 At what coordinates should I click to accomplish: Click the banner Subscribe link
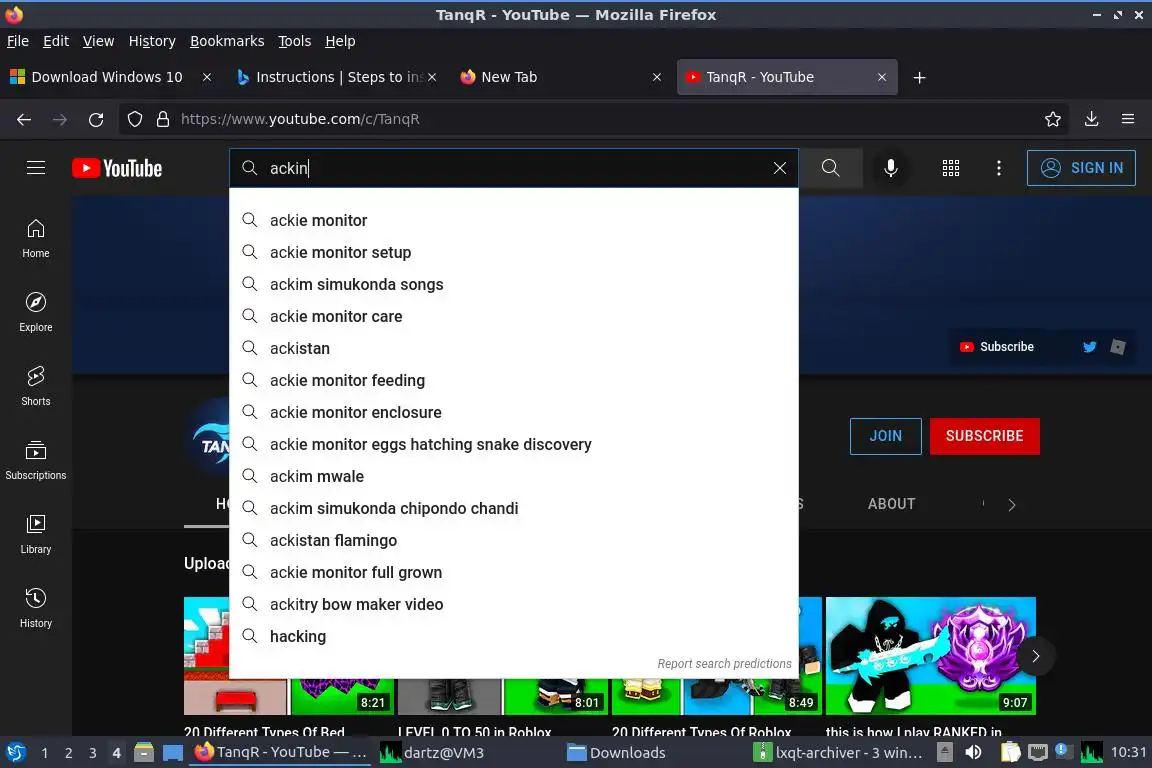997,347
